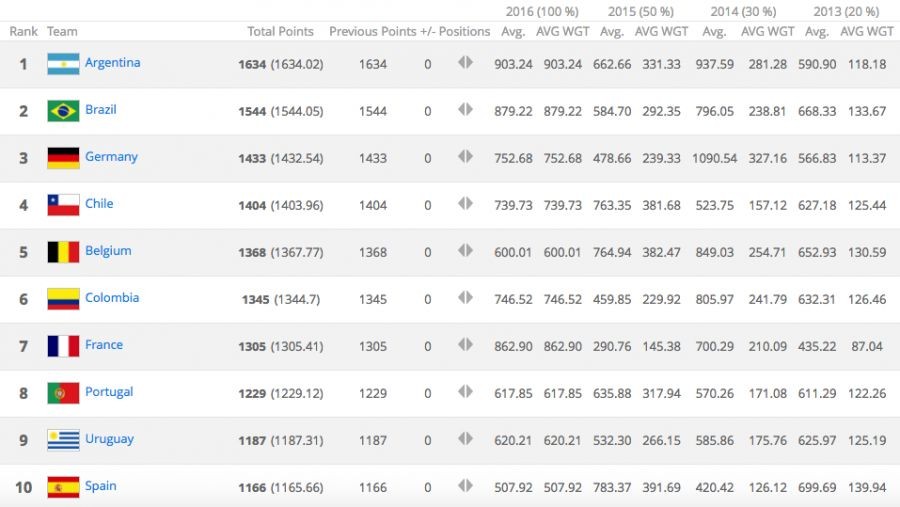The image size is (900, 507).
Task: Click the Colombia flag icon
Action: (63, 299)
